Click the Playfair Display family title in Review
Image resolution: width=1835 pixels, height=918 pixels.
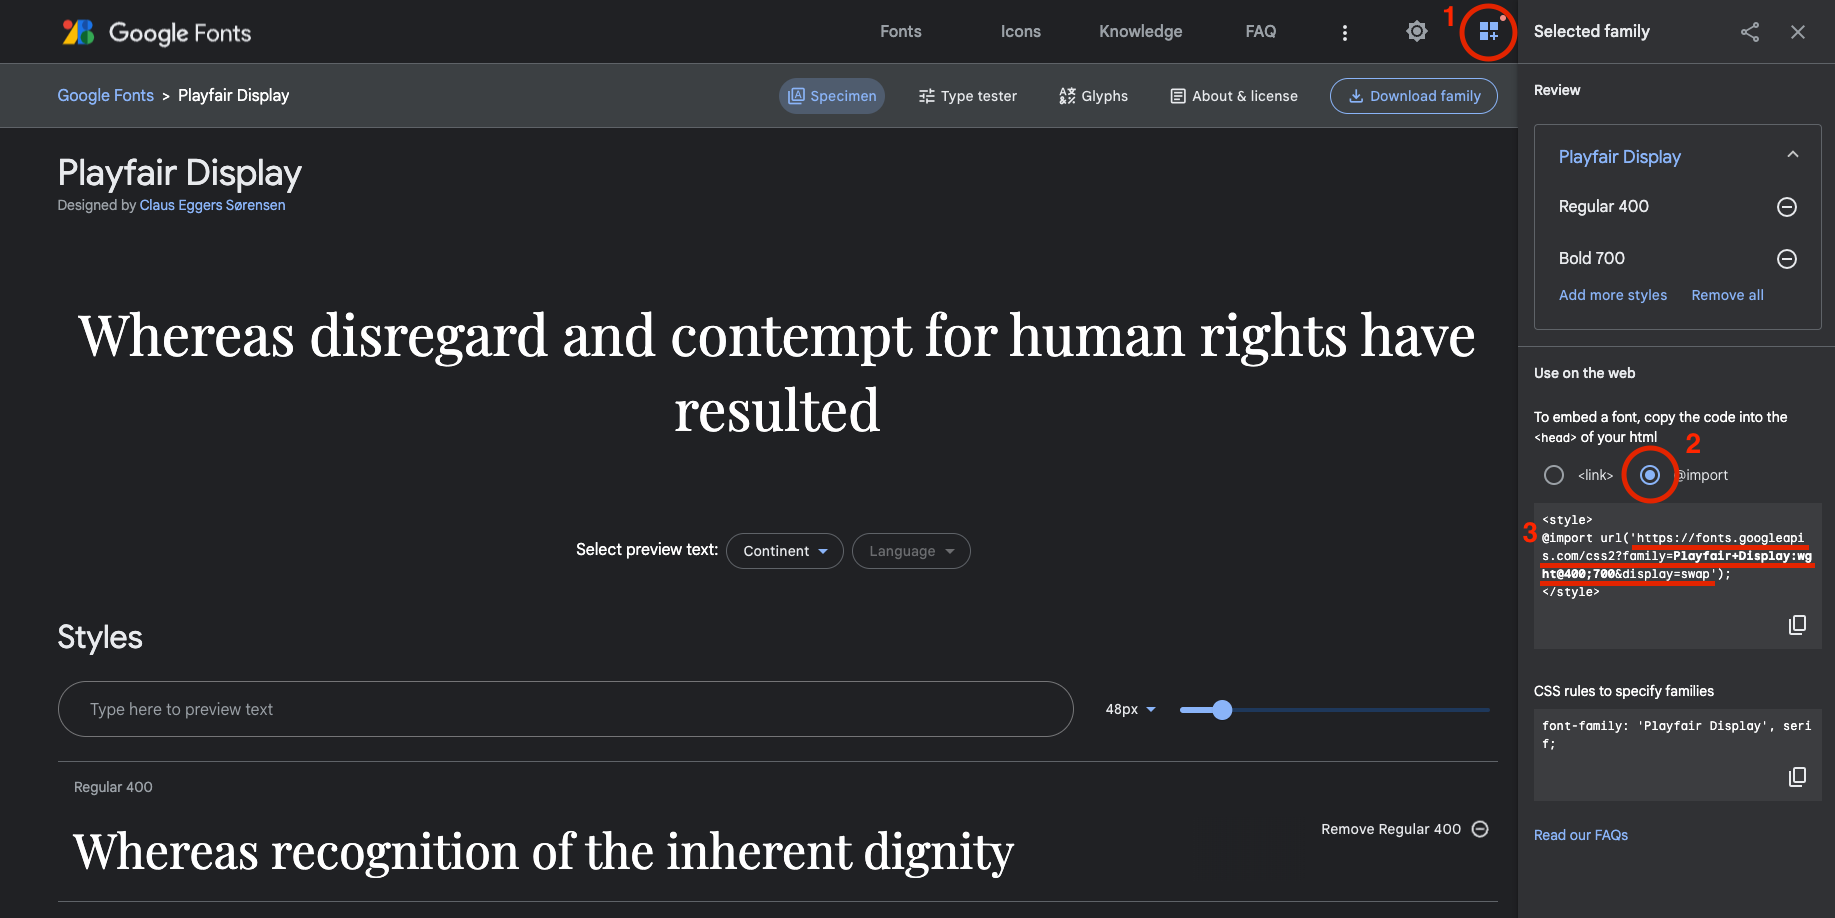(1620, 157)
